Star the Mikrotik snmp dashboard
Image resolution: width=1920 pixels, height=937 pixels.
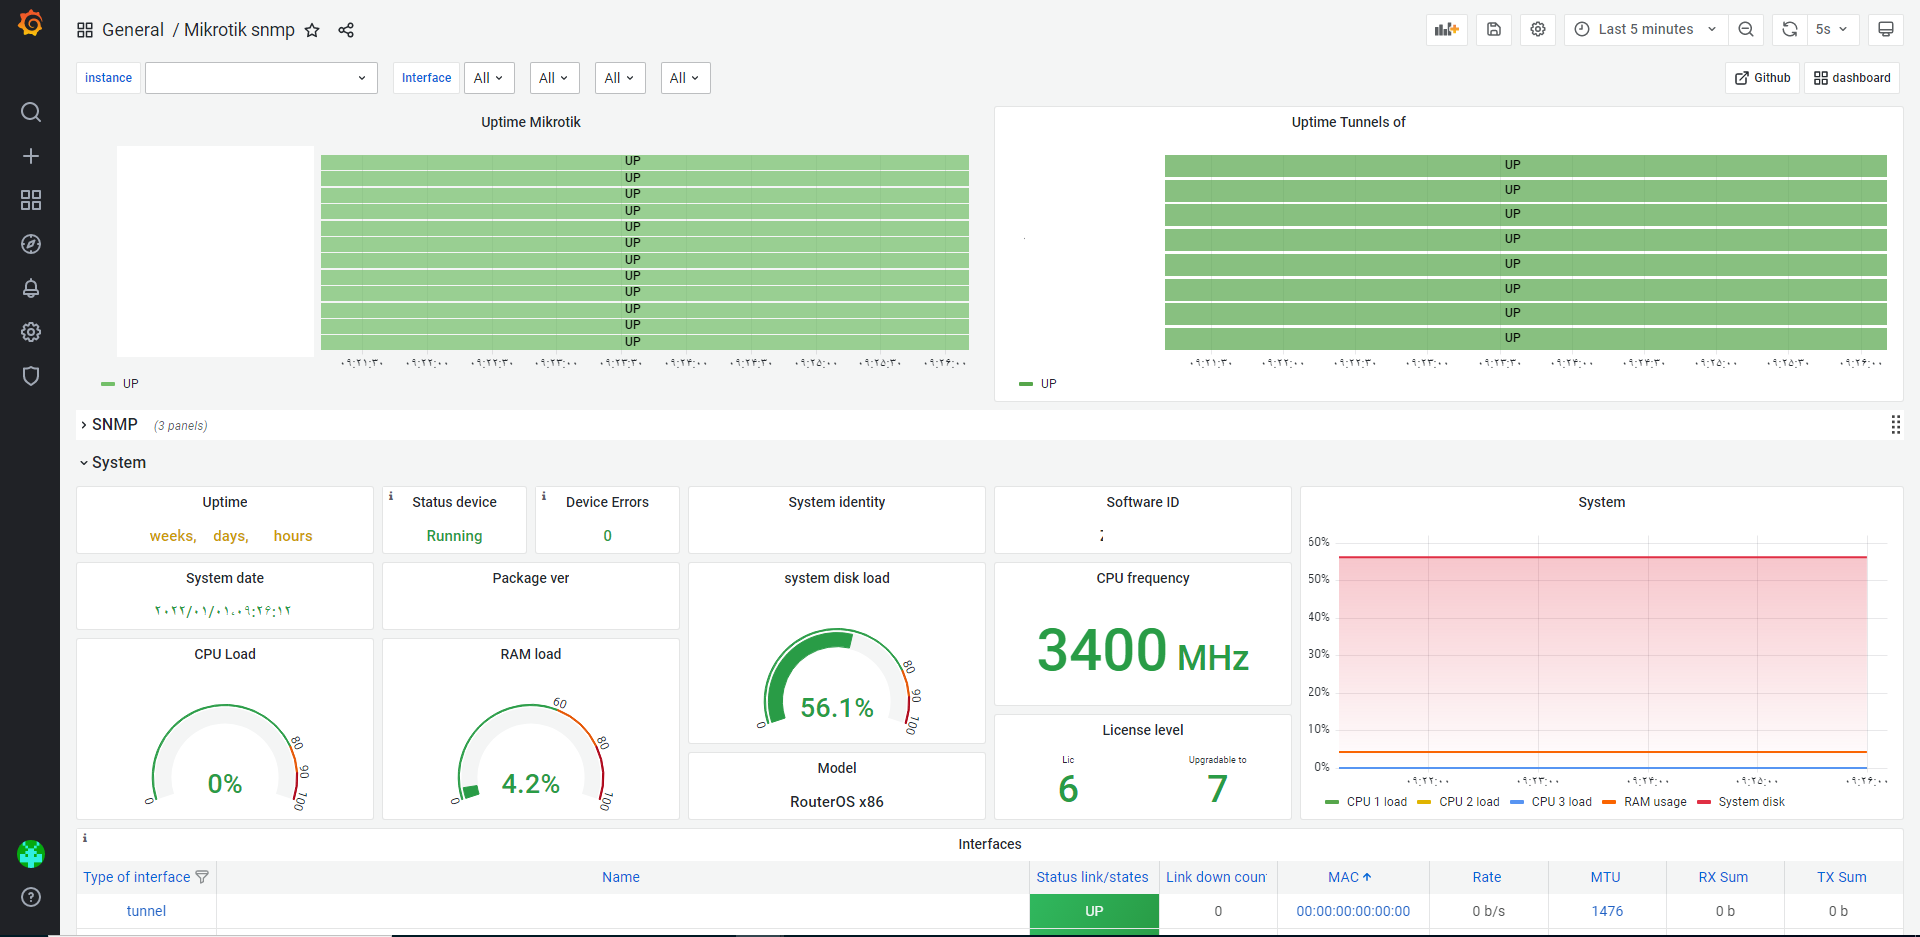(x=312, y=30)
